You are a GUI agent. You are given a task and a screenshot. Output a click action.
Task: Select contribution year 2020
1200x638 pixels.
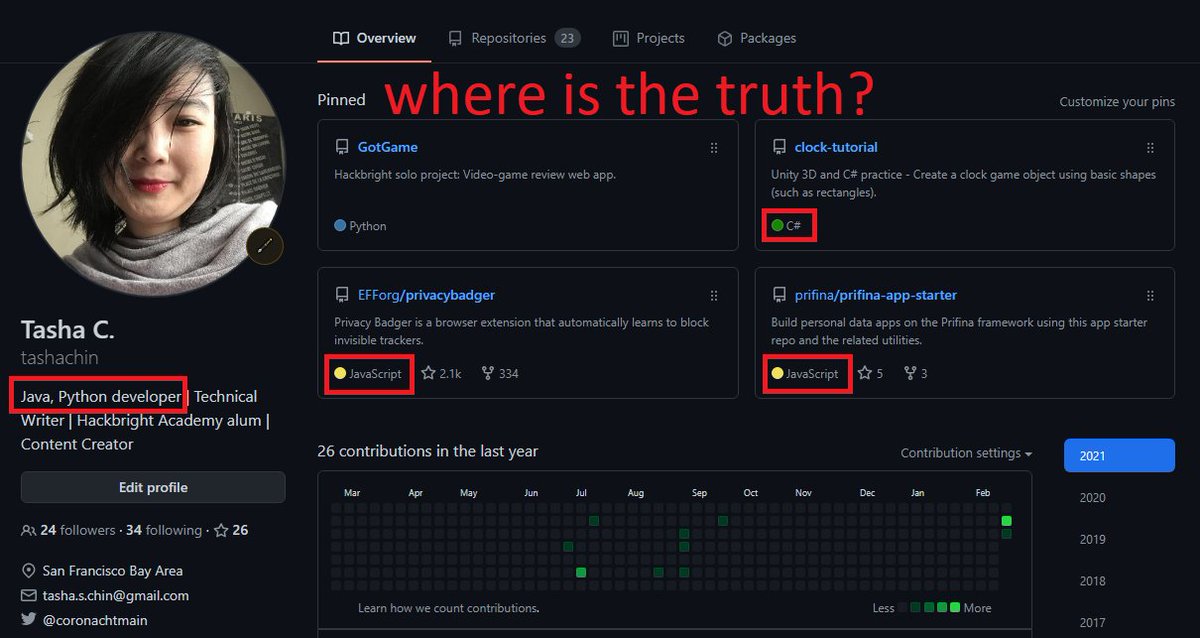tap(1092, 497)
